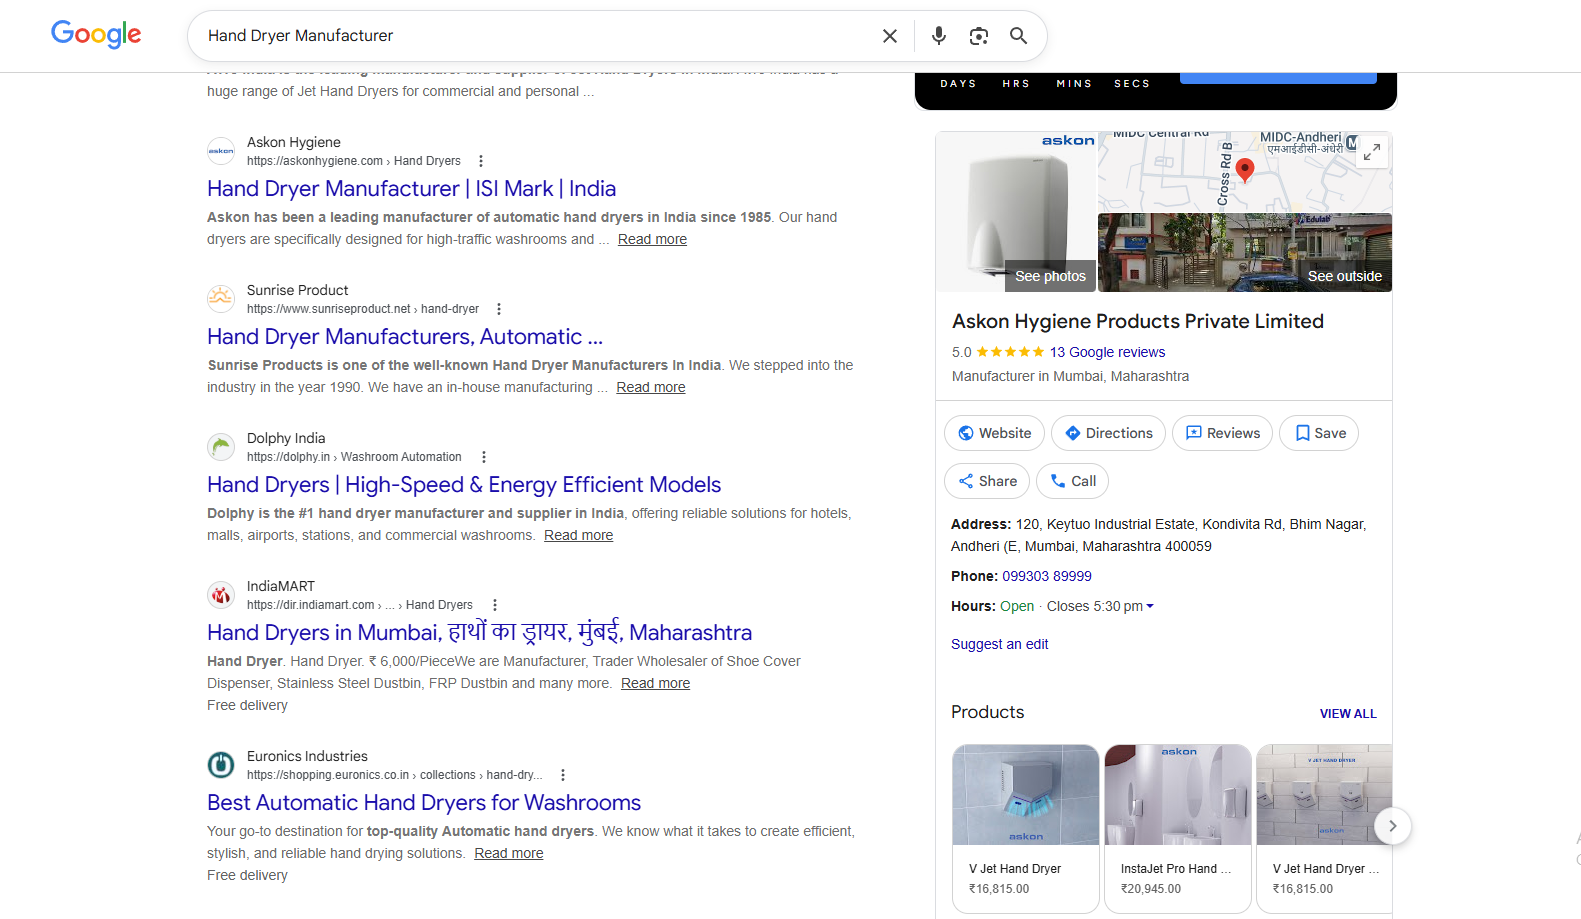Click askonhygiene.com URL breadcrumb
Viewport: 1581px width, 919px height.
pyautogui.click(x=354, y=161)
